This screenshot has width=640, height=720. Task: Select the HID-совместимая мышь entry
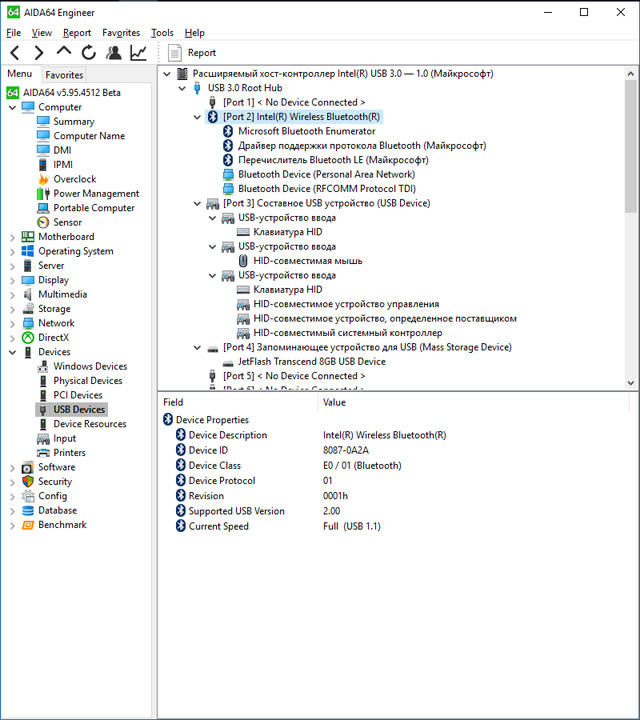(308, 261)
